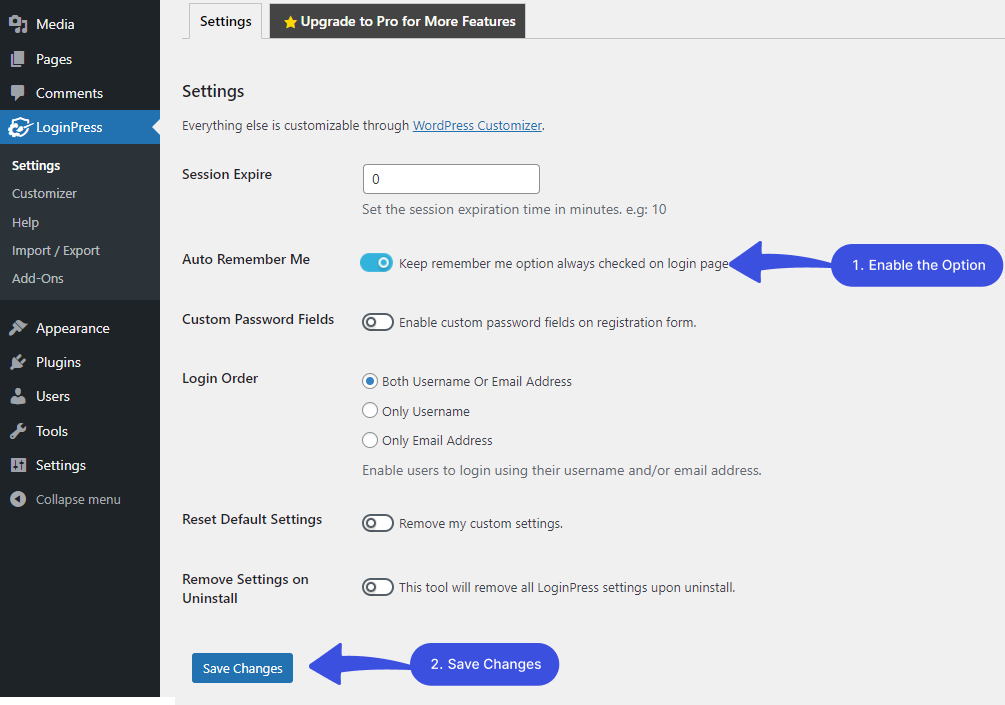Follow the WordPress Customizer link
Viewport: 1005px width, 705px height.
point(478,126)
